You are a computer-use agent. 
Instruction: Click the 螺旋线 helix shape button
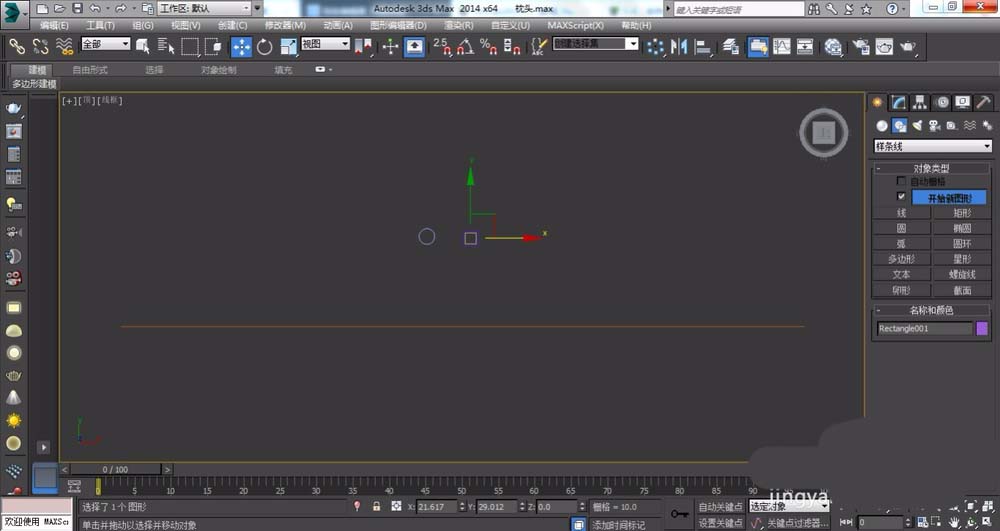point(962,274)
